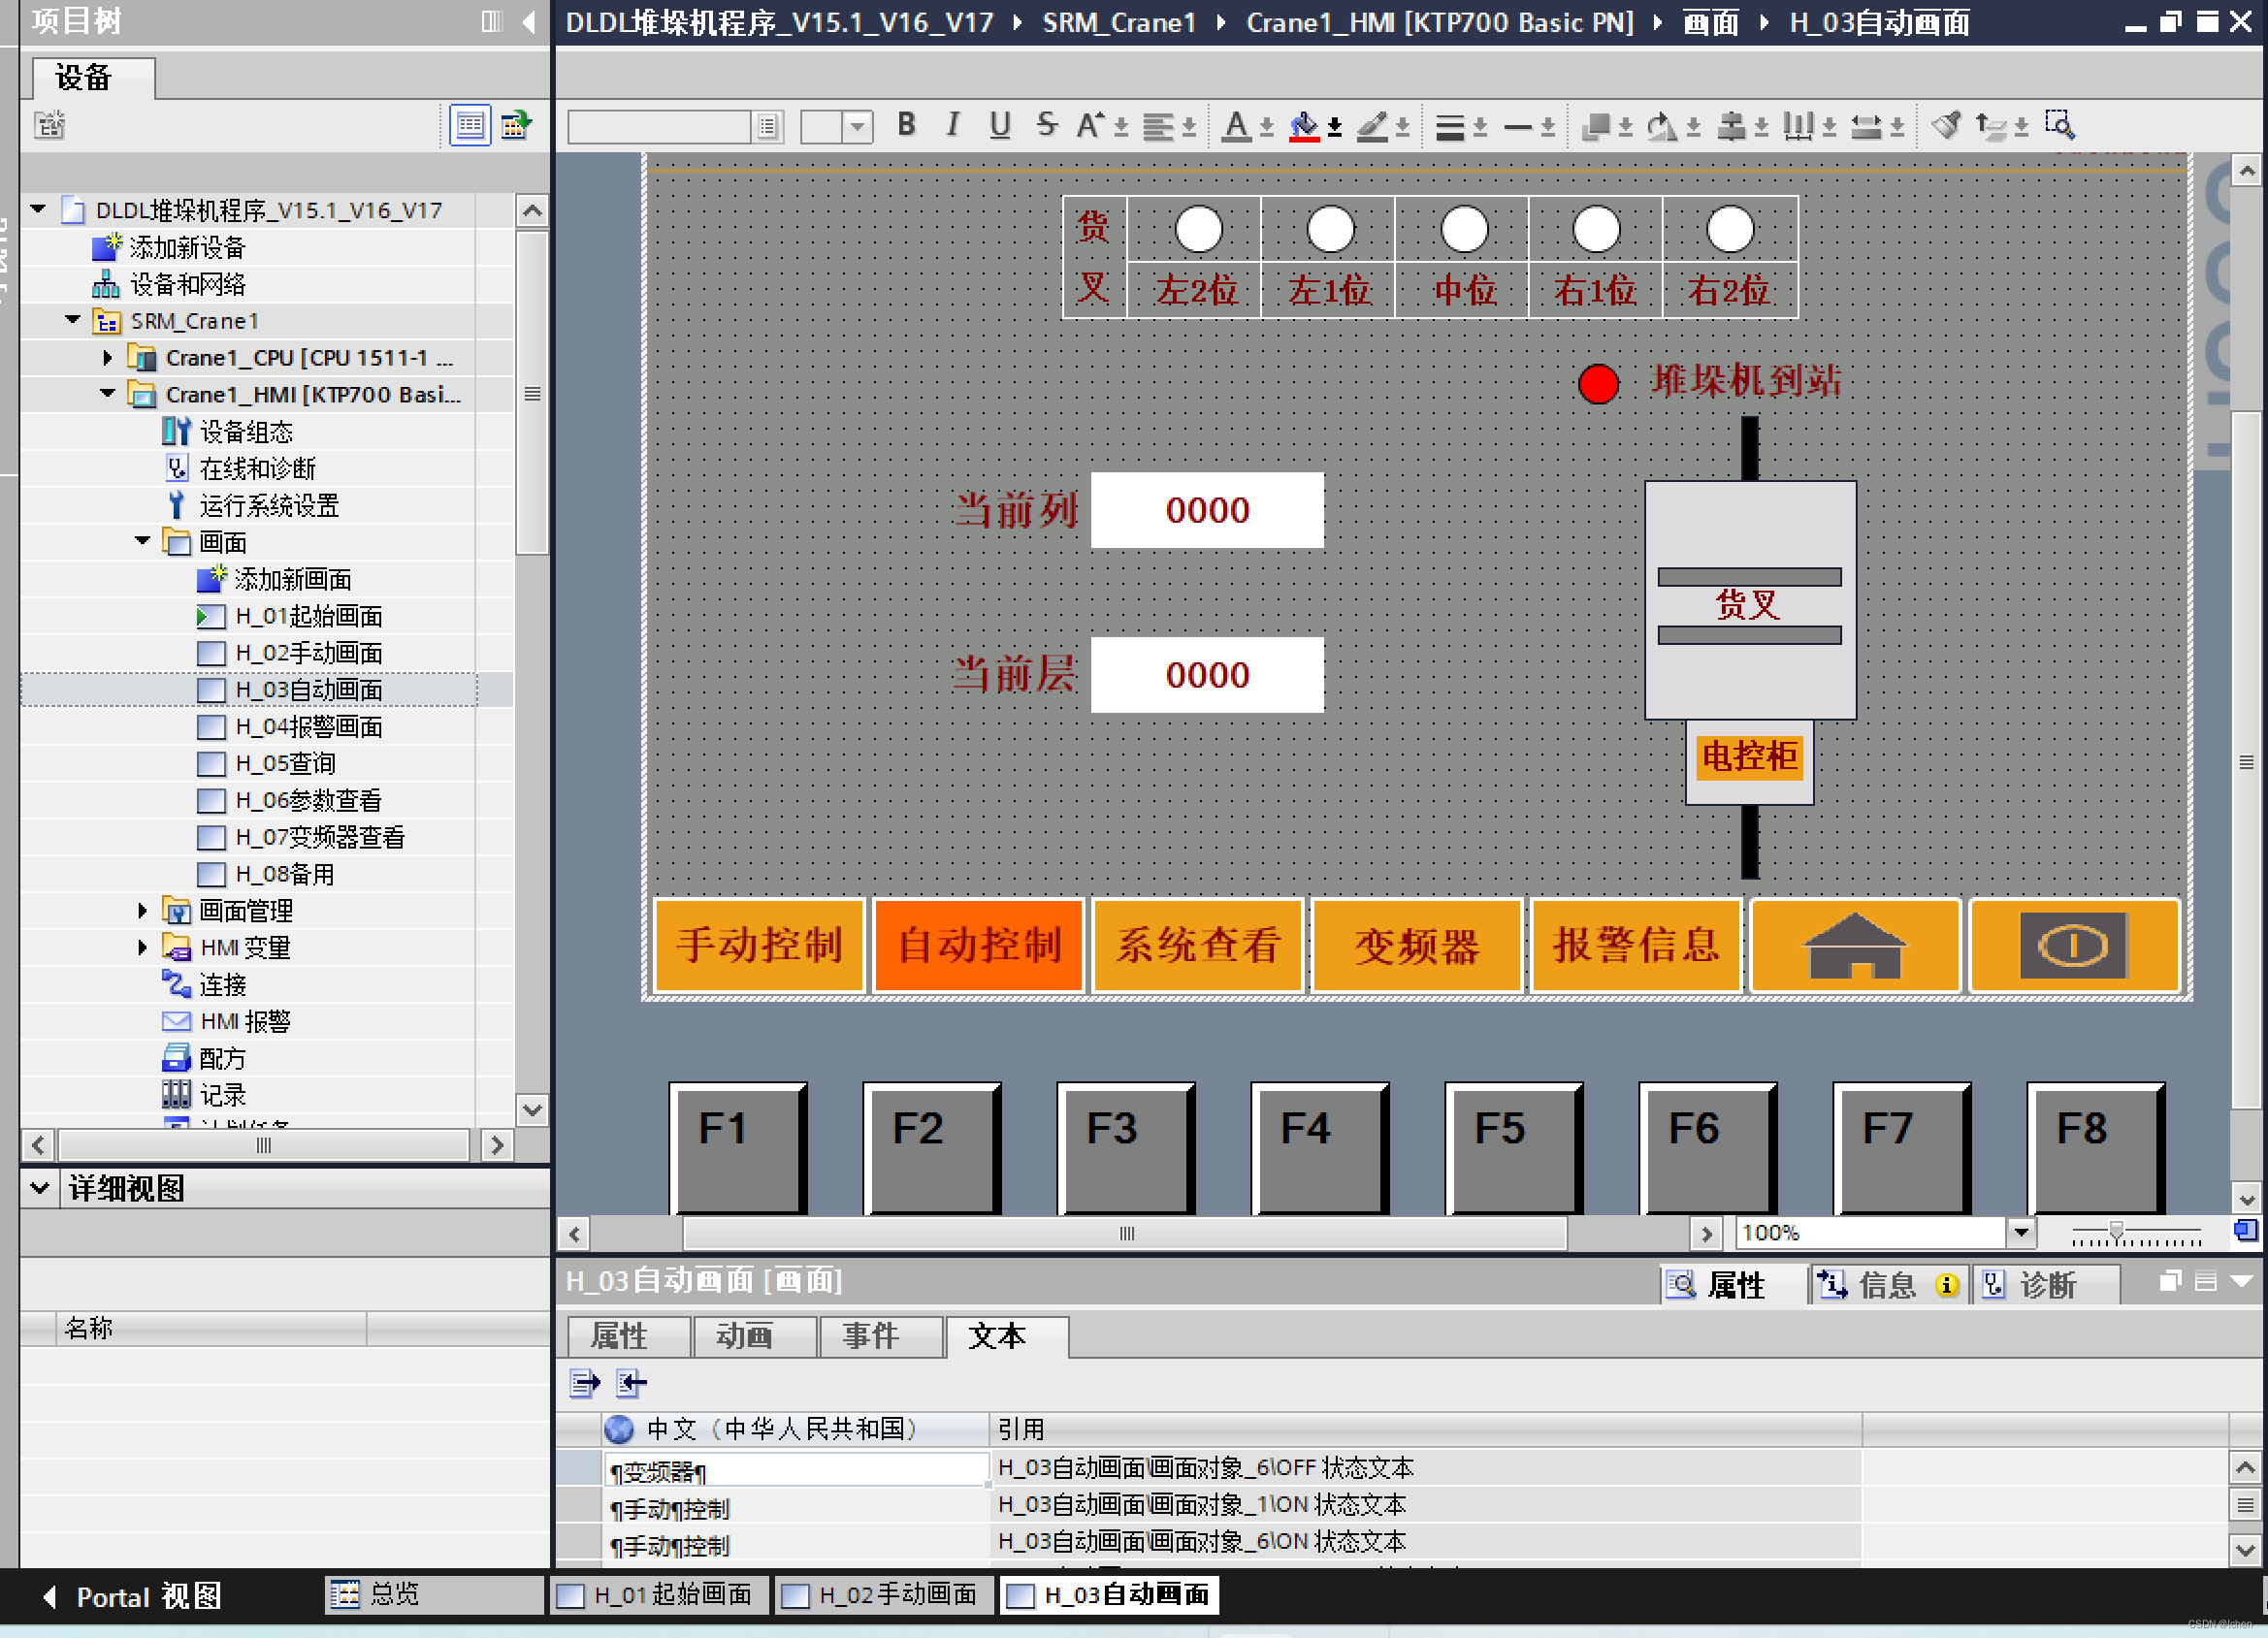Viewport: 2268px width, 1638px height.
Task: Click the fill background color icon
Action: pyautogui.click(x=1303, y=127)
